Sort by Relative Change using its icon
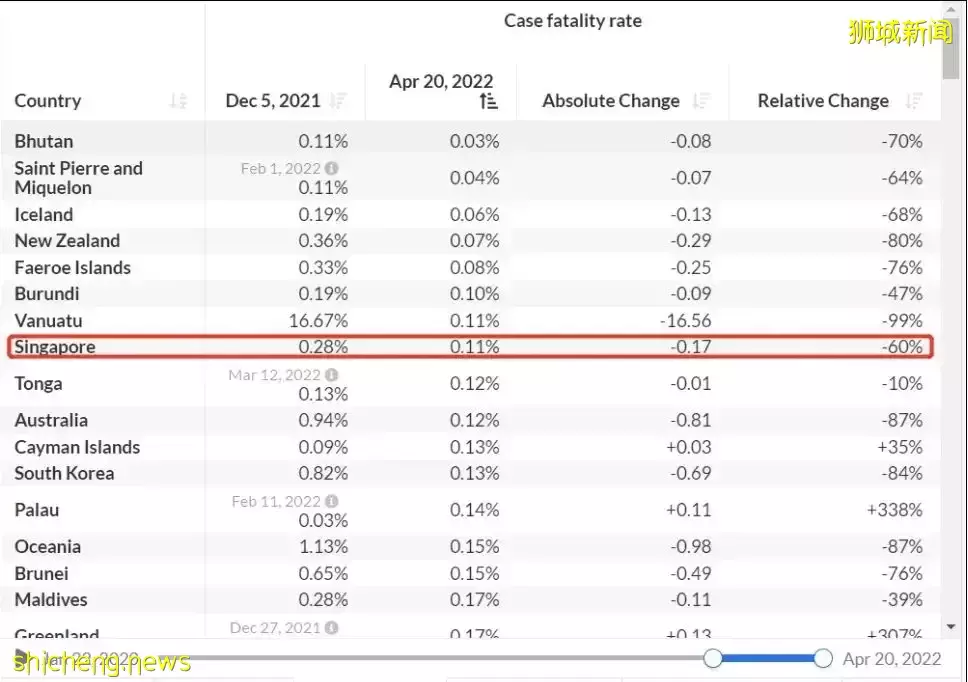Image resolution: width=968 pixels, height=682 pixels. [913, 101]
